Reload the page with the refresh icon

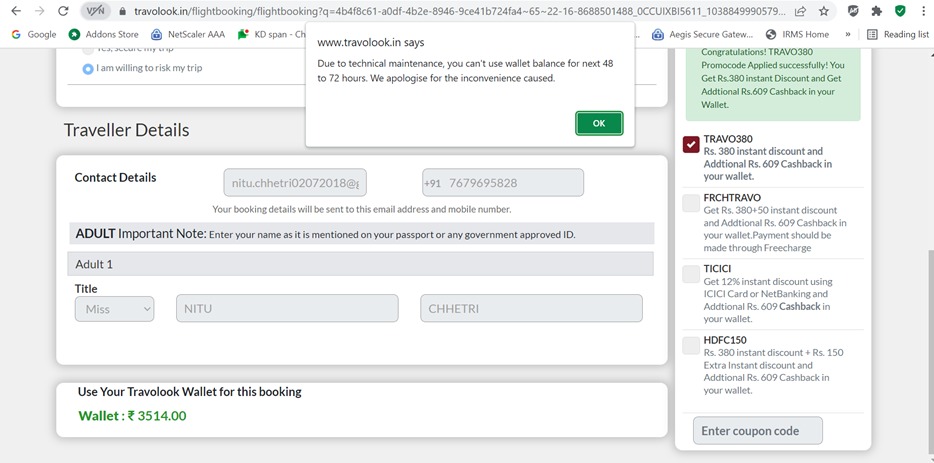pos(63,11)
